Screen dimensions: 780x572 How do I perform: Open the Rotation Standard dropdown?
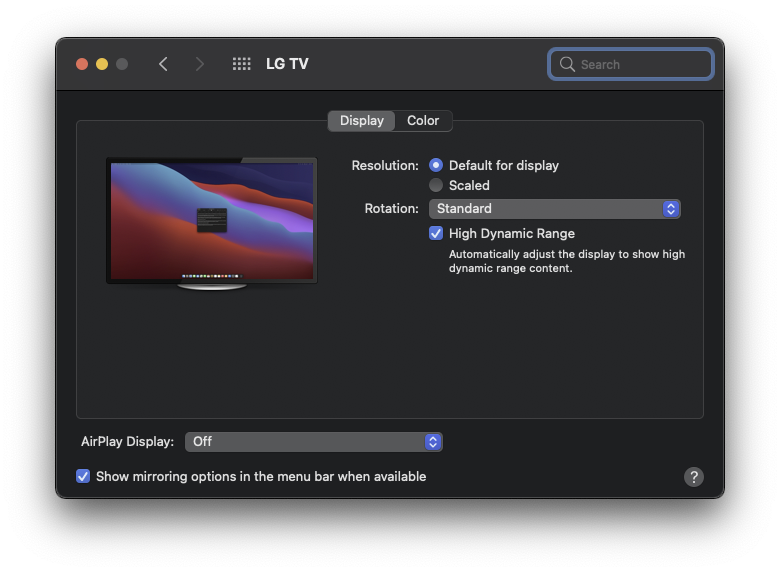555,209
